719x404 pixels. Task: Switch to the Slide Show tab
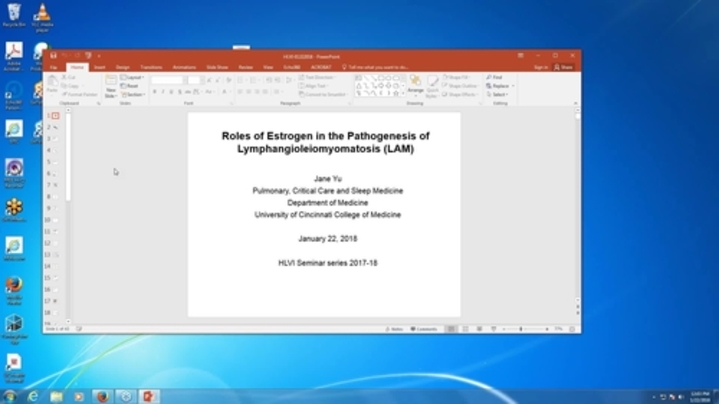click(x=217, y=67)
